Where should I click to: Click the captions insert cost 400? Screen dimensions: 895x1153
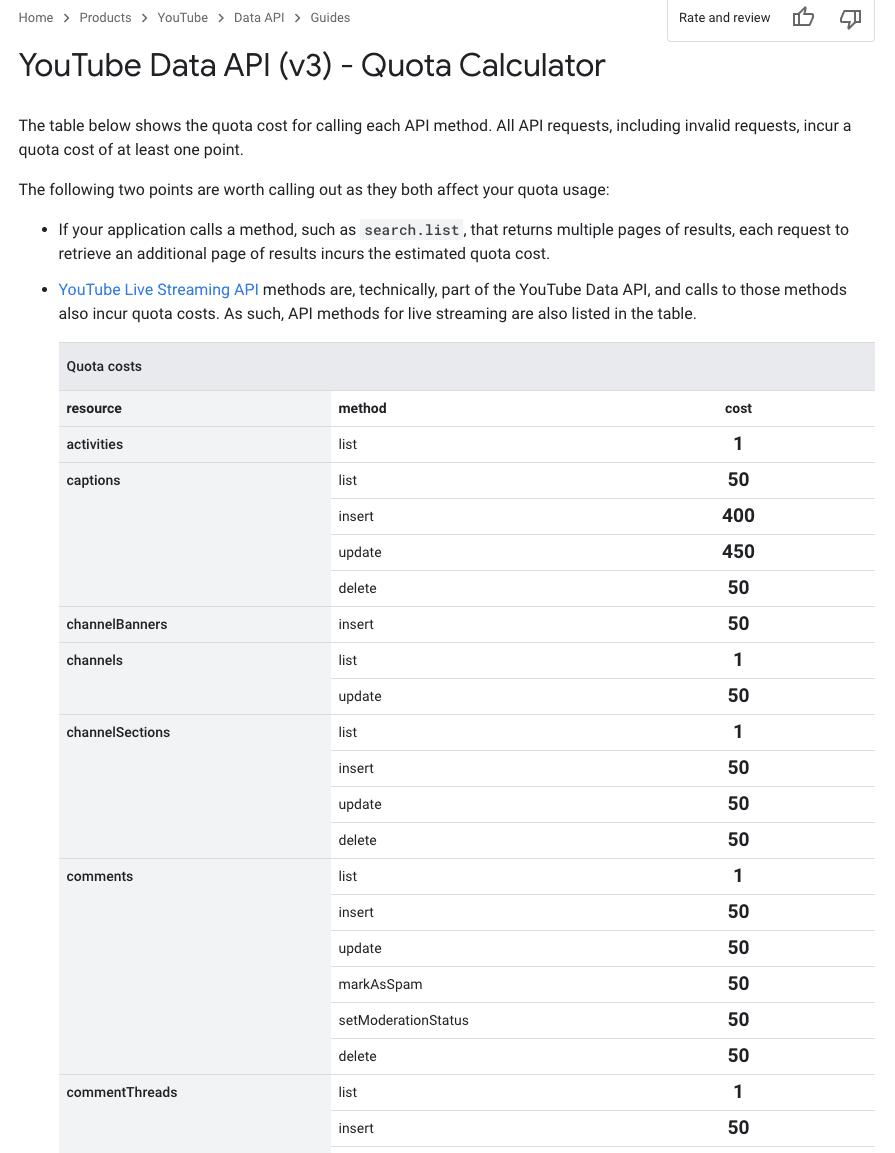coord(738,516)
